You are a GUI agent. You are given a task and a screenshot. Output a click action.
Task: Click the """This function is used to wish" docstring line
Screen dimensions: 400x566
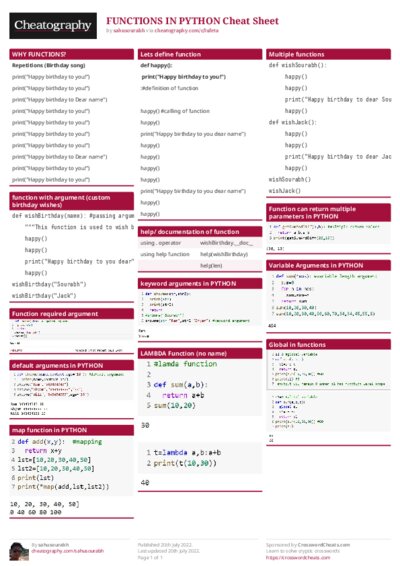point(79,227)
